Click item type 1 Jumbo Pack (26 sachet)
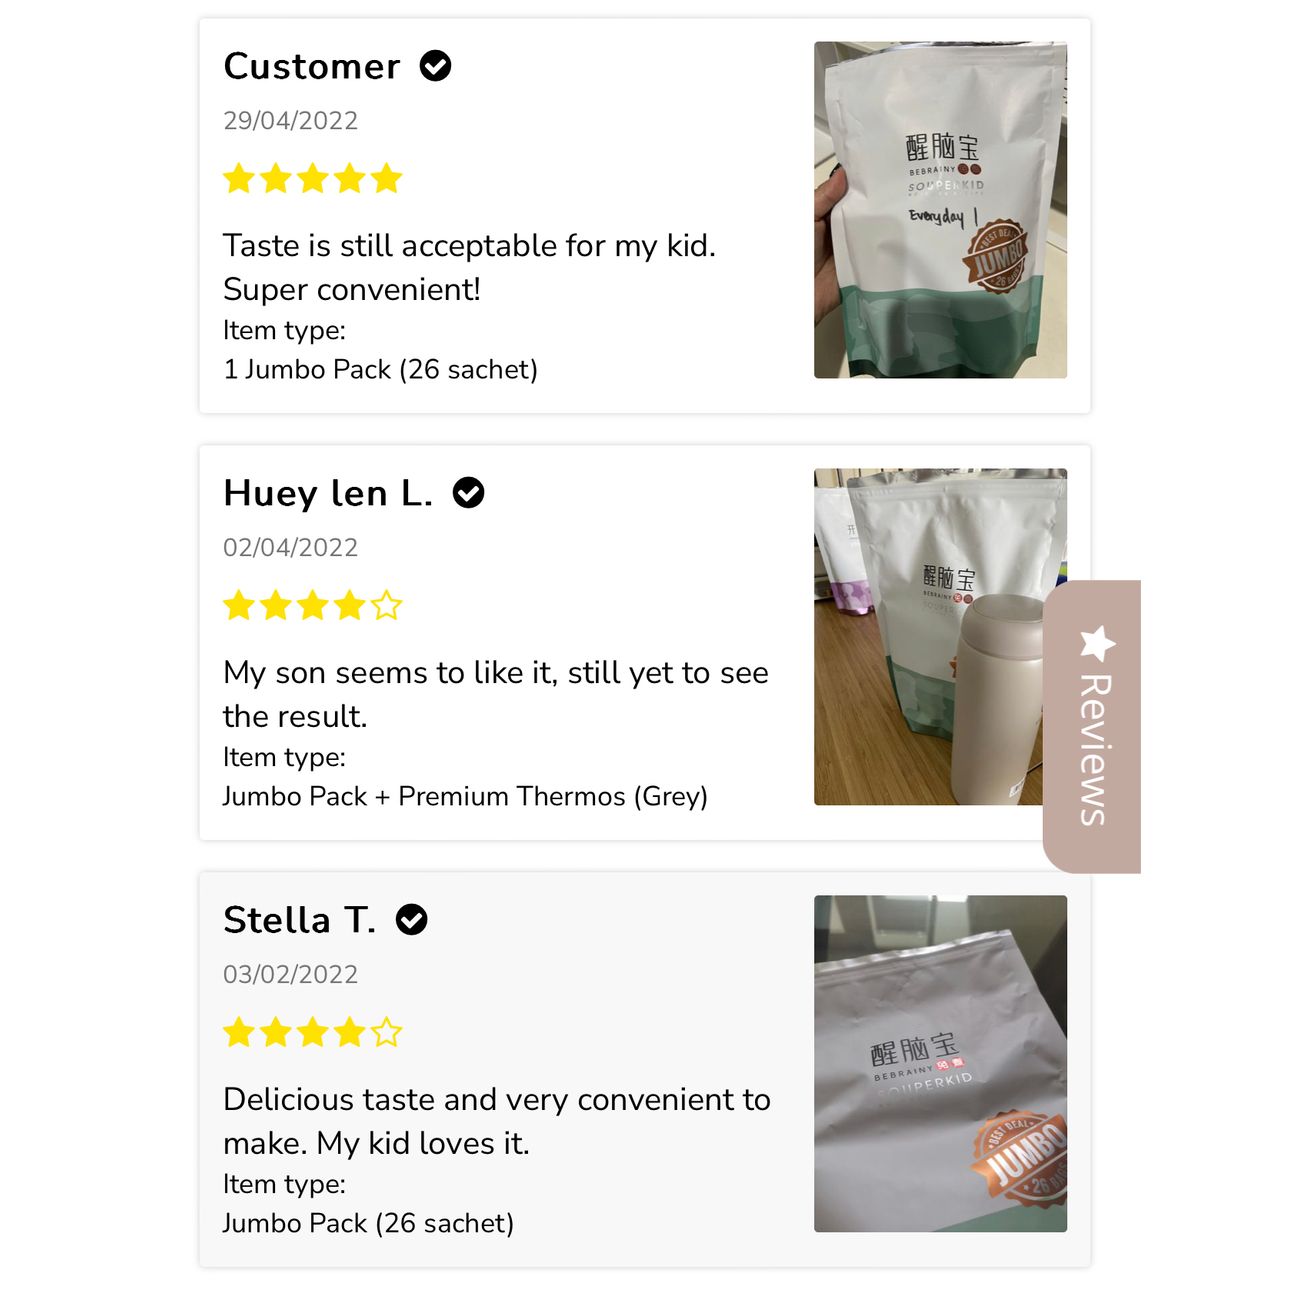The height and width of the screenshot is (1290, 1290). pos(380,370)
